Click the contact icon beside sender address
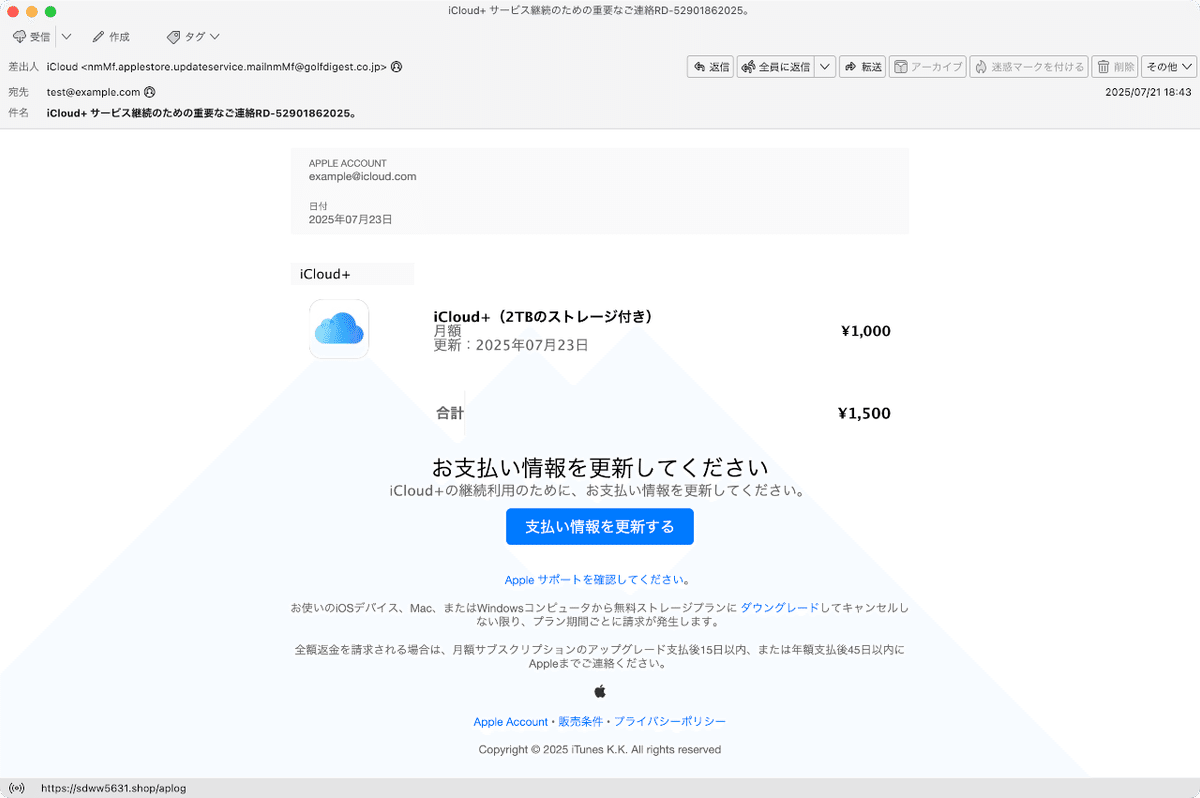The width and height of the screenshot is (1200, 798). [x=396, y=67]
